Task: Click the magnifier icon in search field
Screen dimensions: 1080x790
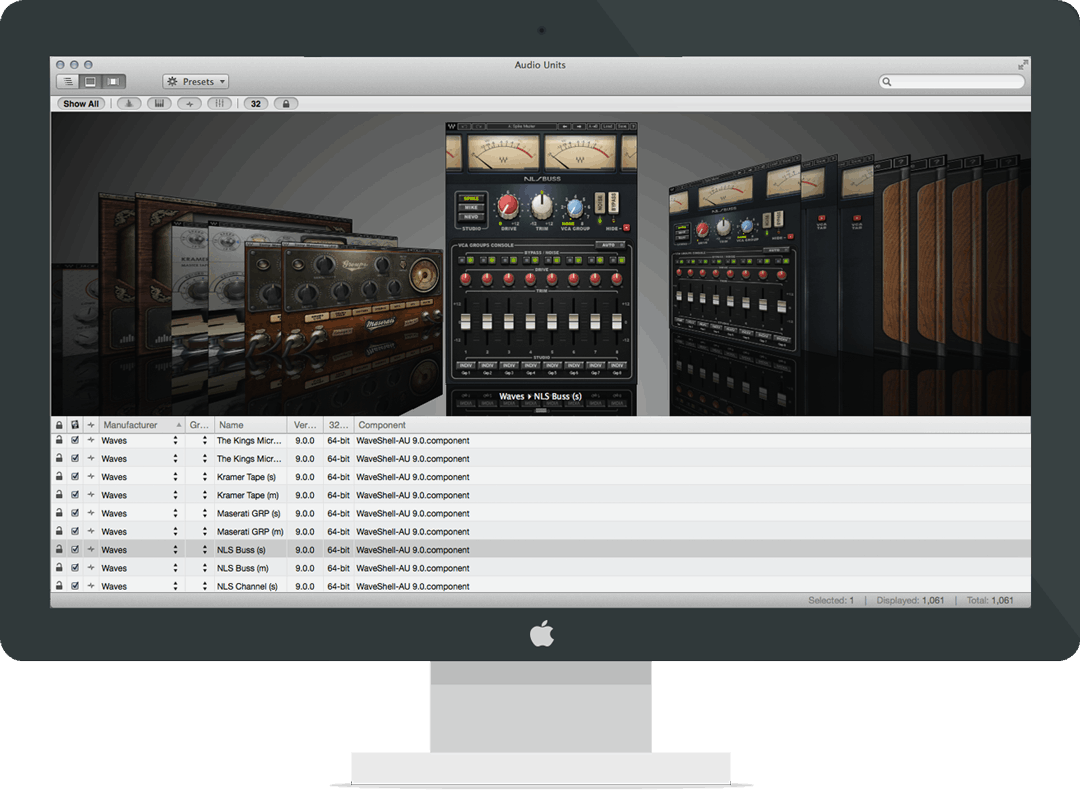Action: point(887,82)
